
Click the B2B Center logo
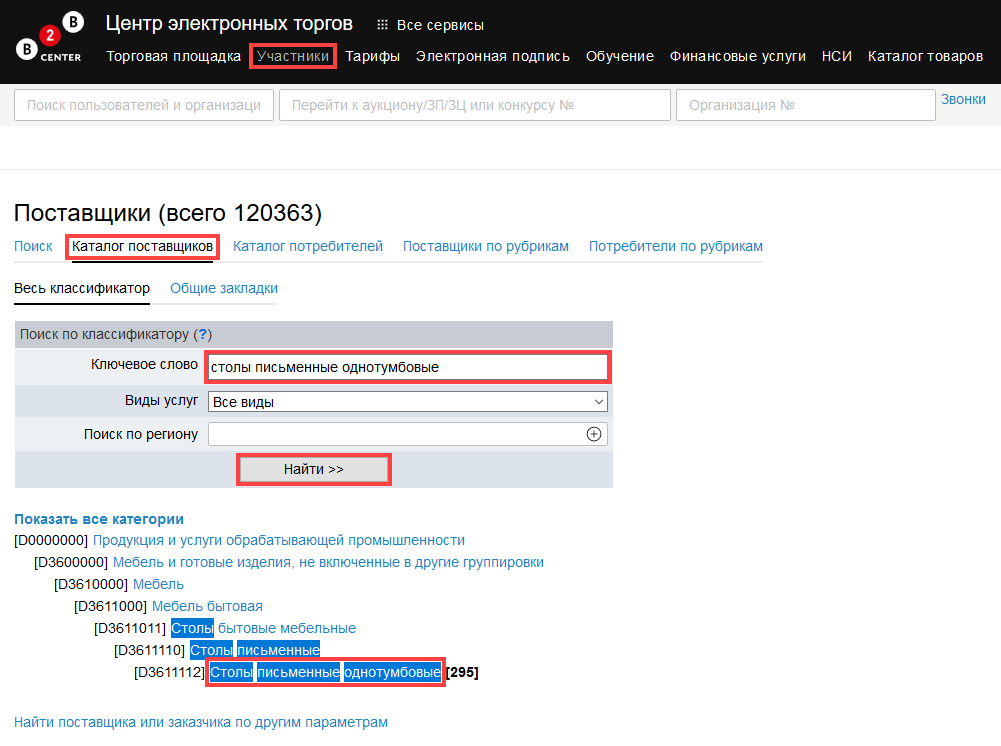(x=50, y=40)
